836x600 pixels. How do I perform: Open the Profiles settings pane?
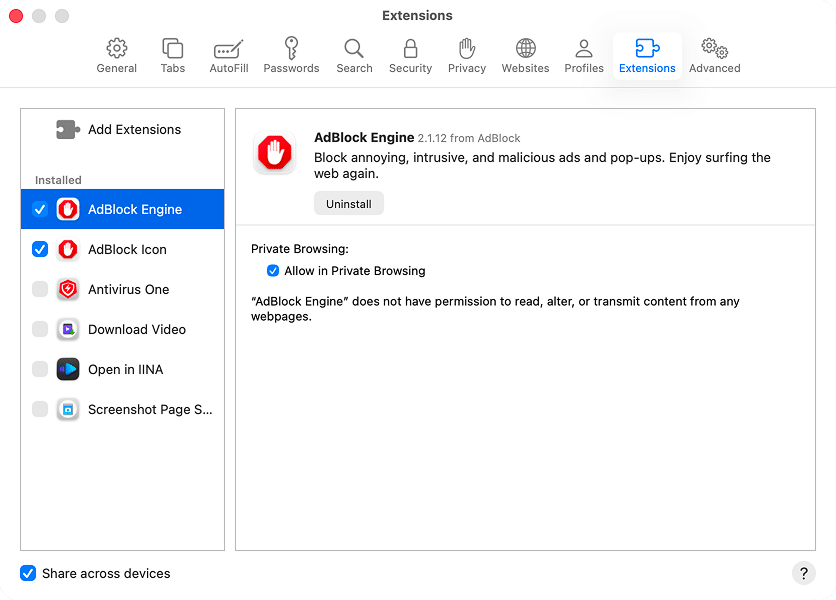click(x=583, y=55)
